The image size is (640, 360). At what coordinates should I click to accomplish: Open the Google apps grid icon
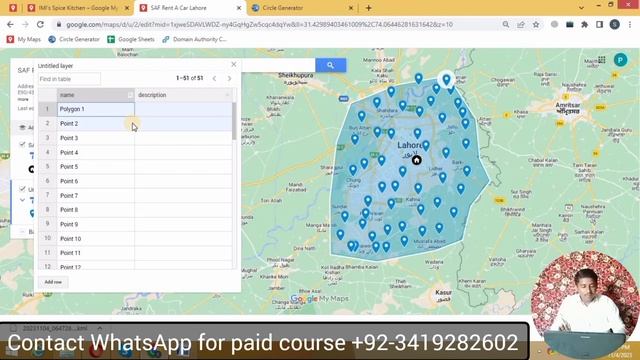click(x=602, y=60)
